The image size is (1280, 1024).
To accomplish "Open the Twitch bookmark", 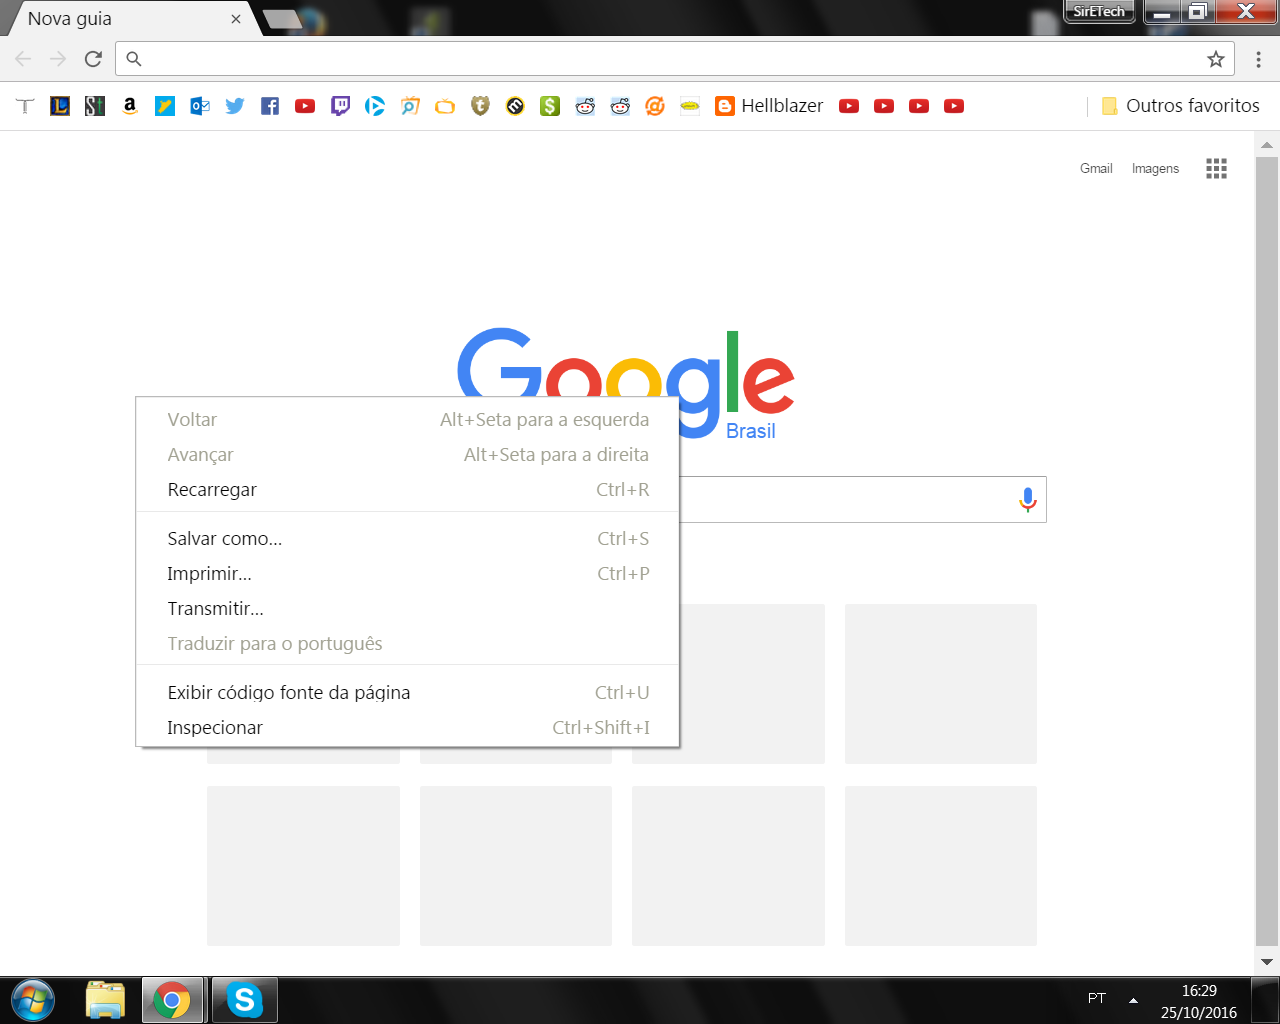I will [340, 106].
